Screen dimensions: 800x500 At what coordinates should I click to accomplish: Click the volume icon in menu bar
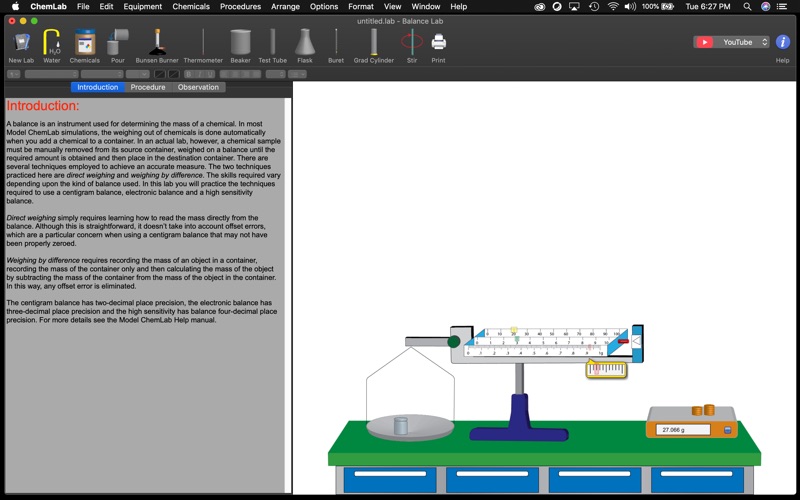[x=630, y=7]
